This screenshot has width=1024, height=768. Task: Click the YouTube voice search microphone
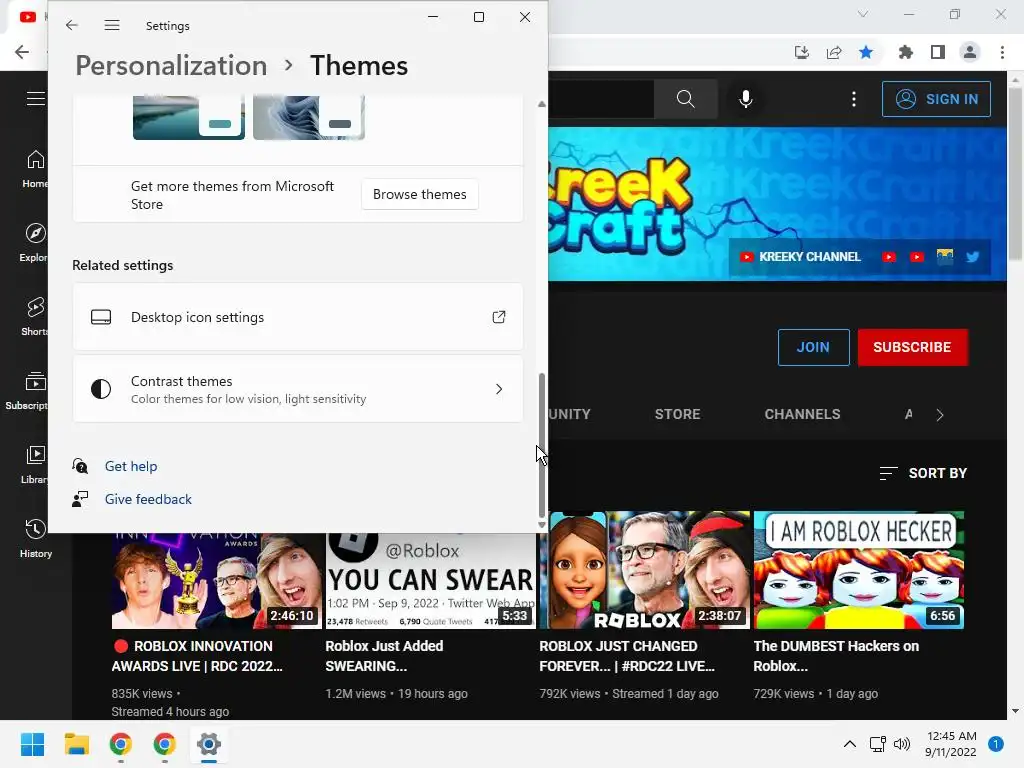[x=746, y=99]
